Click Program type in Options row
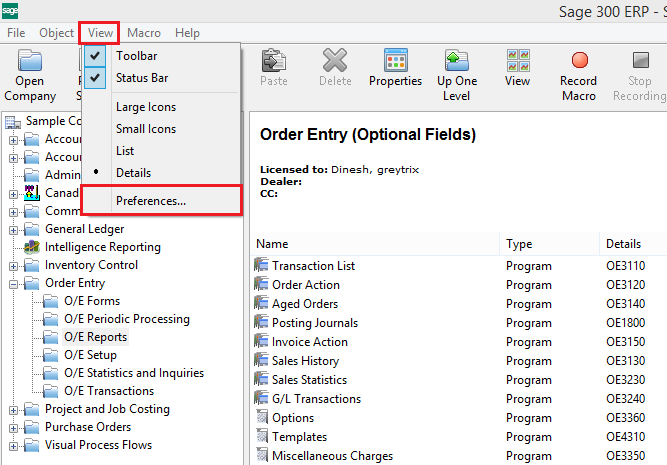This screenshot has width=667, height=465. pyautogui.click(x=529, y=418)
